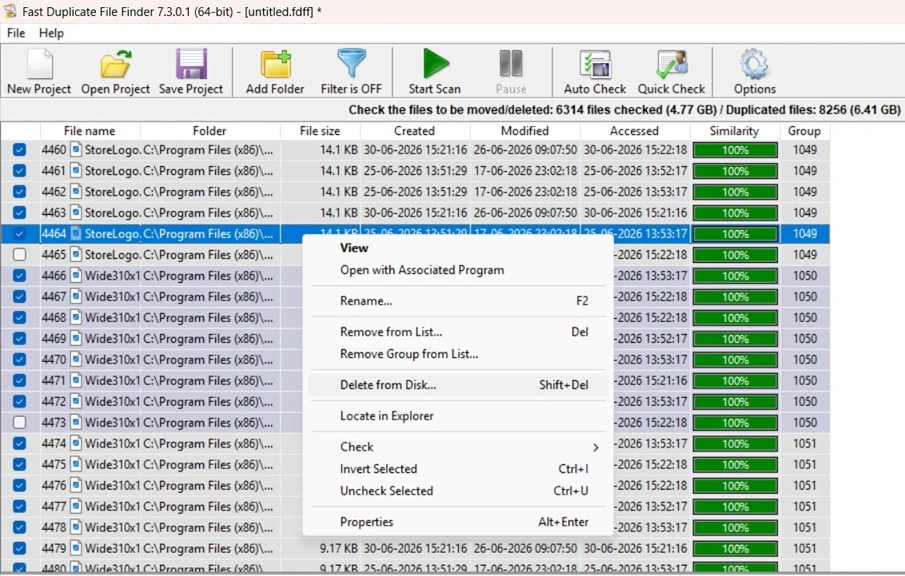Sort by Accessed column header

(x=635, y=131)
